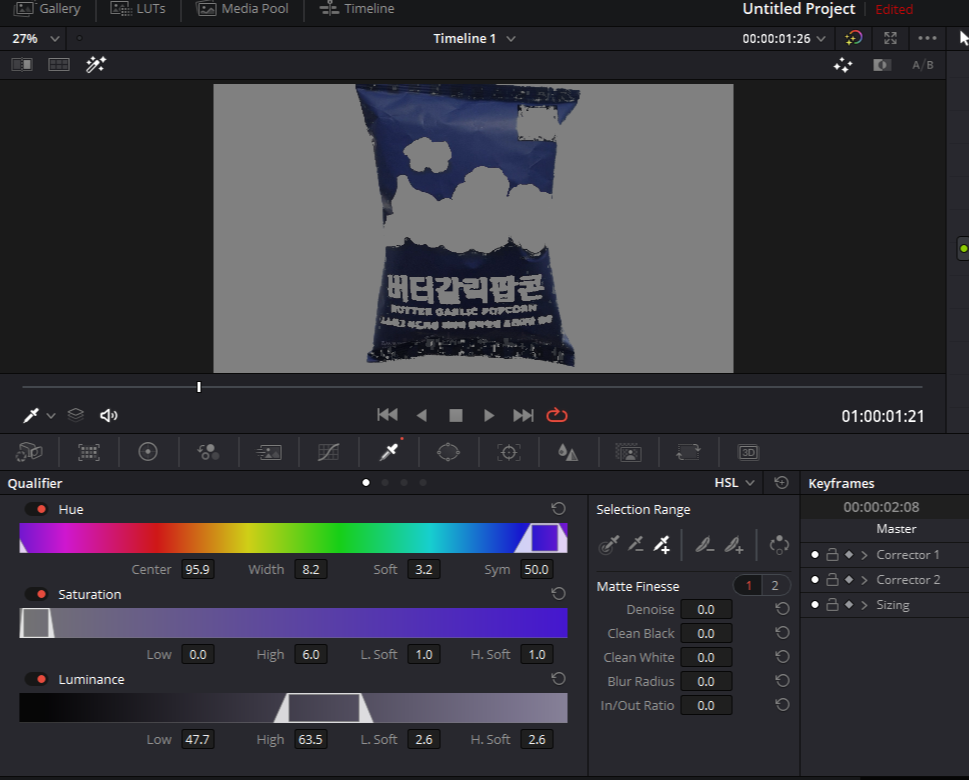The image size is (969, 780).
Task: Select the viewer qualifier picker tool
Action: point(31,415)
